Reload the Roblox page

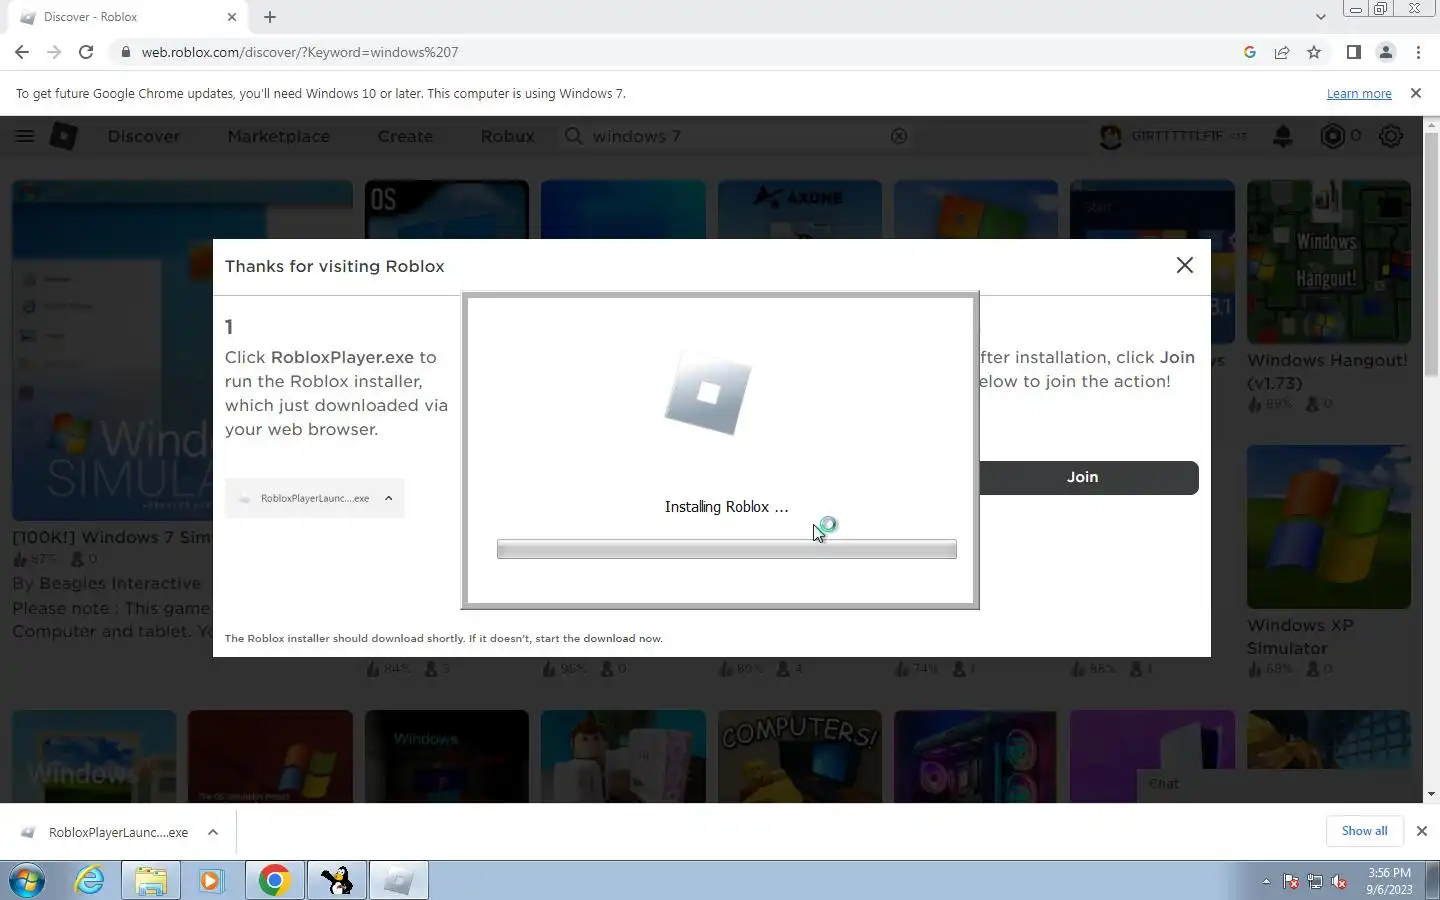point(86,52)
